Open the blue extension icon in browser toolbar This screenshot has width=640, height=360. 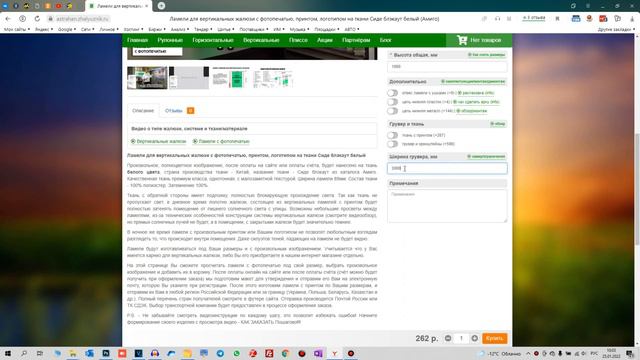point(576,19)
